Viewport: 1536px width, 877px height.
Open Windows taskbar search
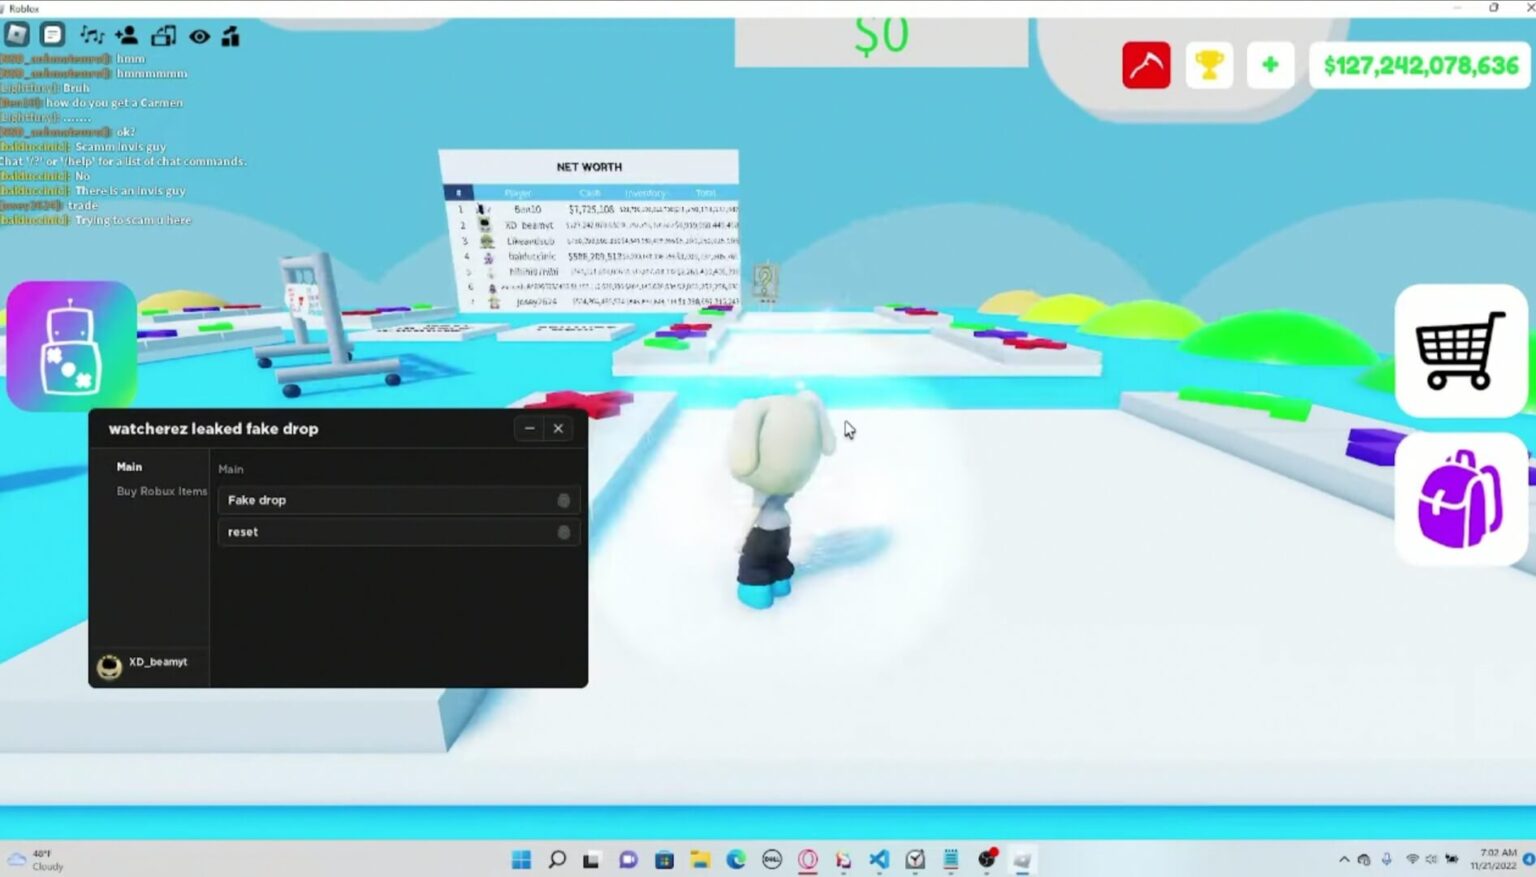click(557, 859)
